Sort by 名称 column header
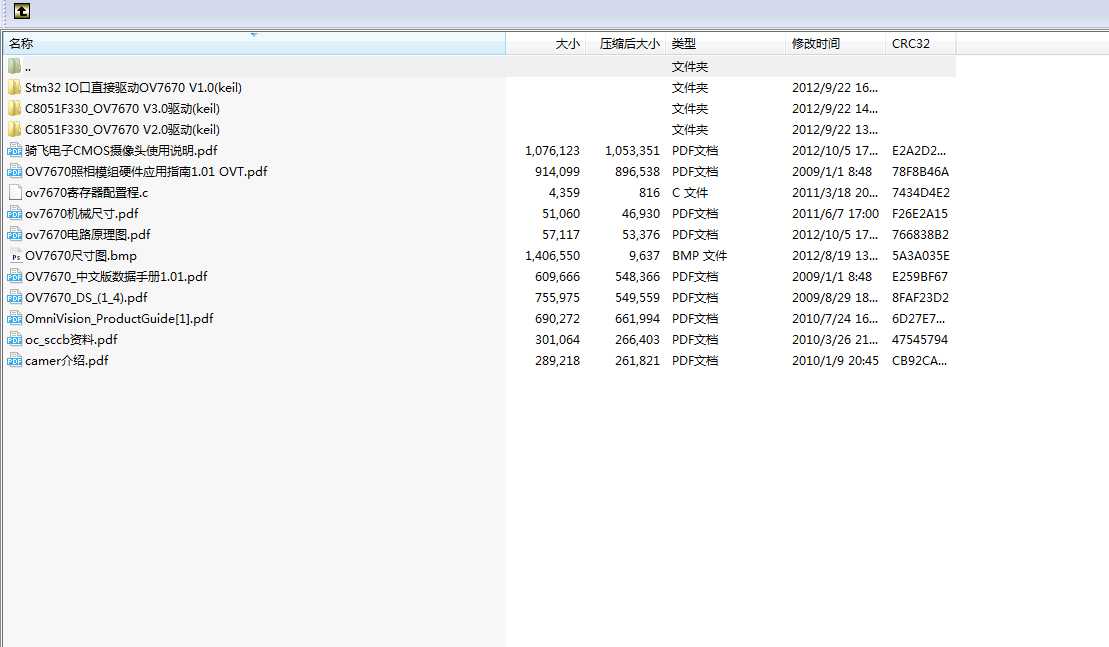The width and height of the screenshot is (1109, 647). 255,44
